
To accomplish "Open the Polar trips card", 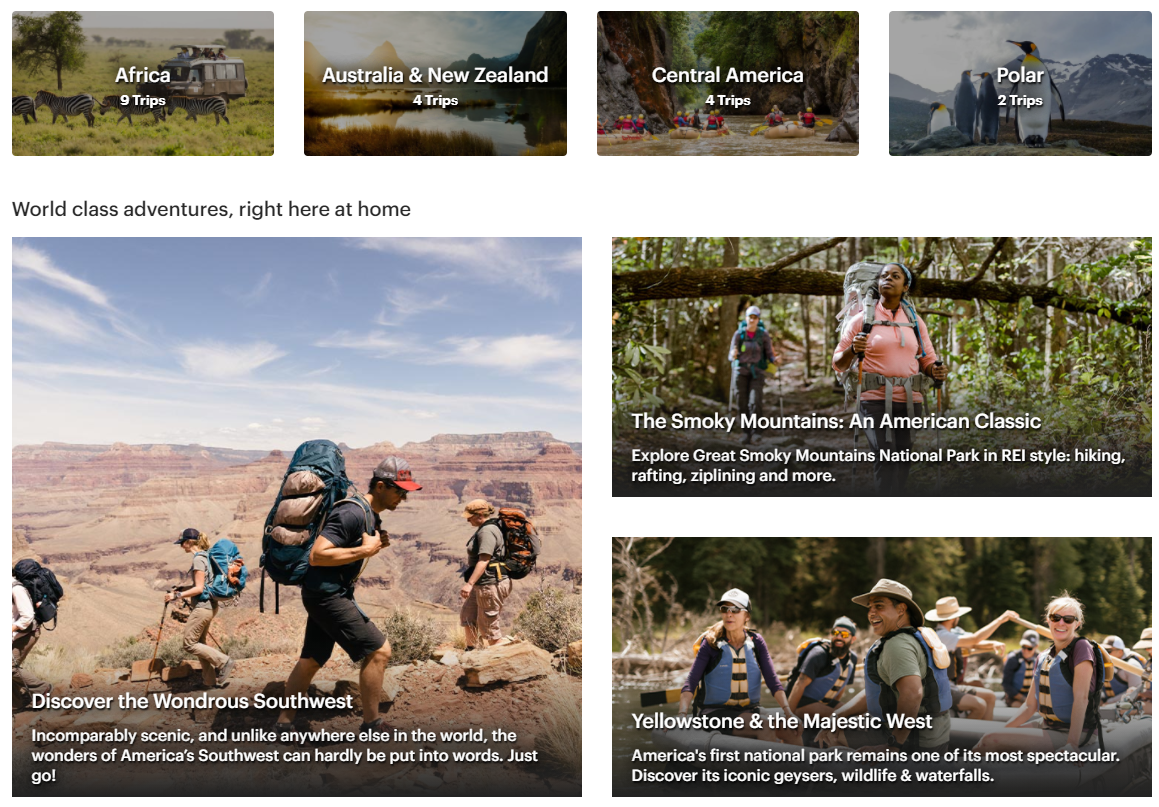I will click(x=1020, y=84).
